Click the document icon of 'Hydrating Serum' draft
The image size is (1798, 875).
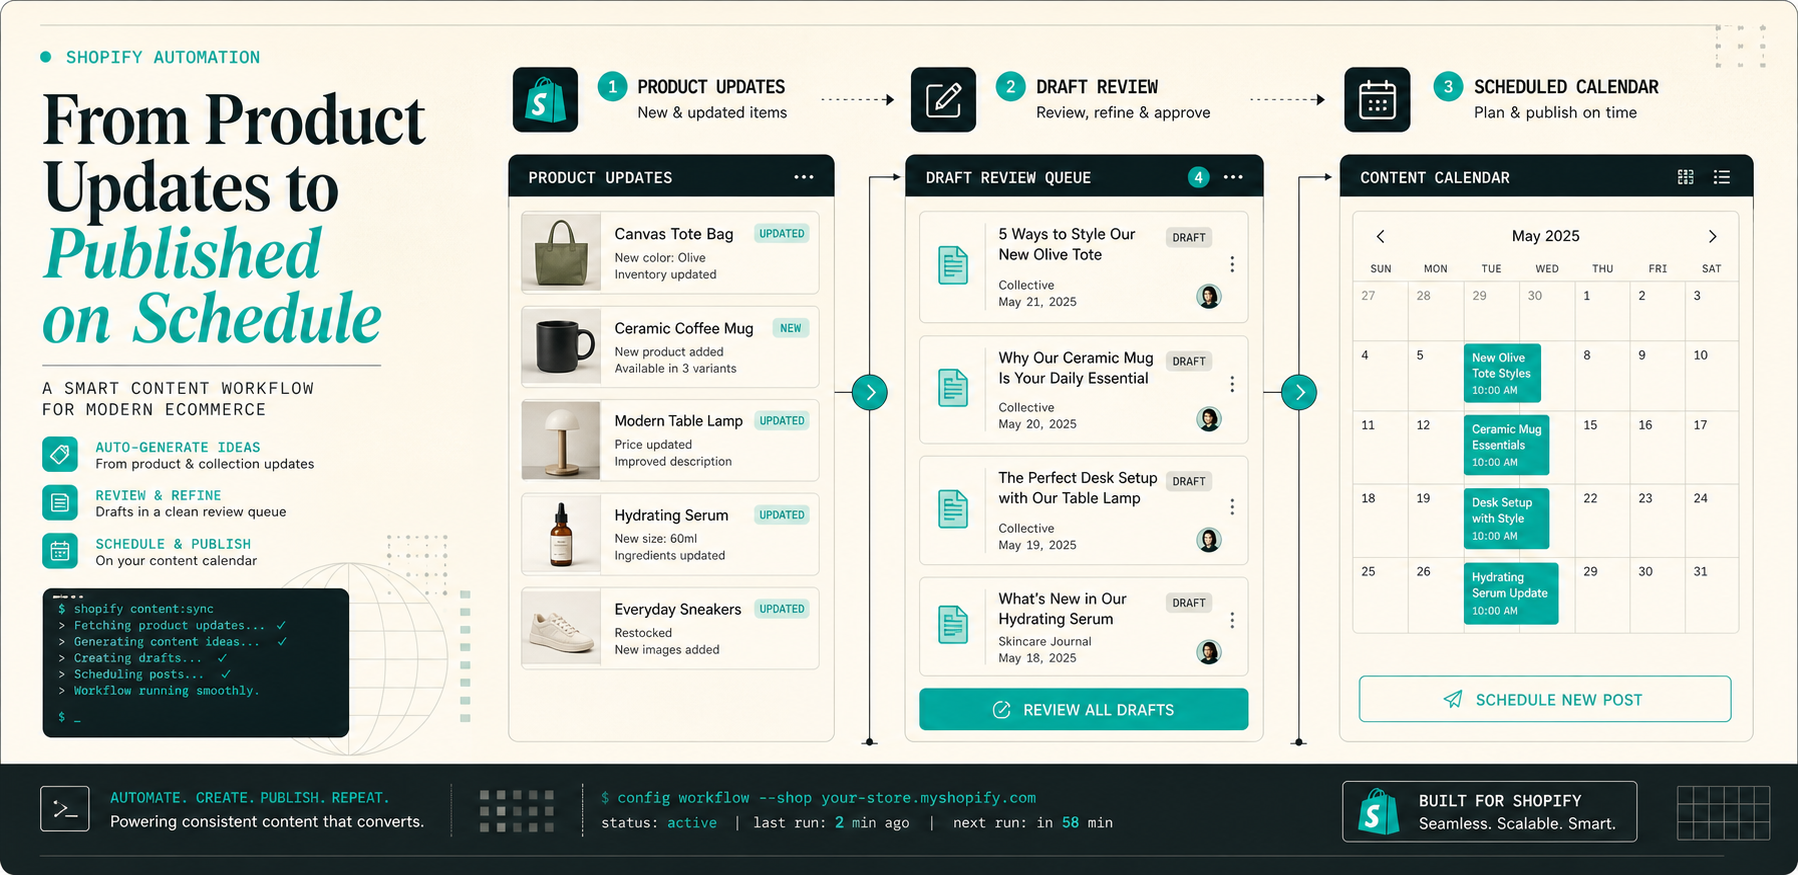point(953,624)
